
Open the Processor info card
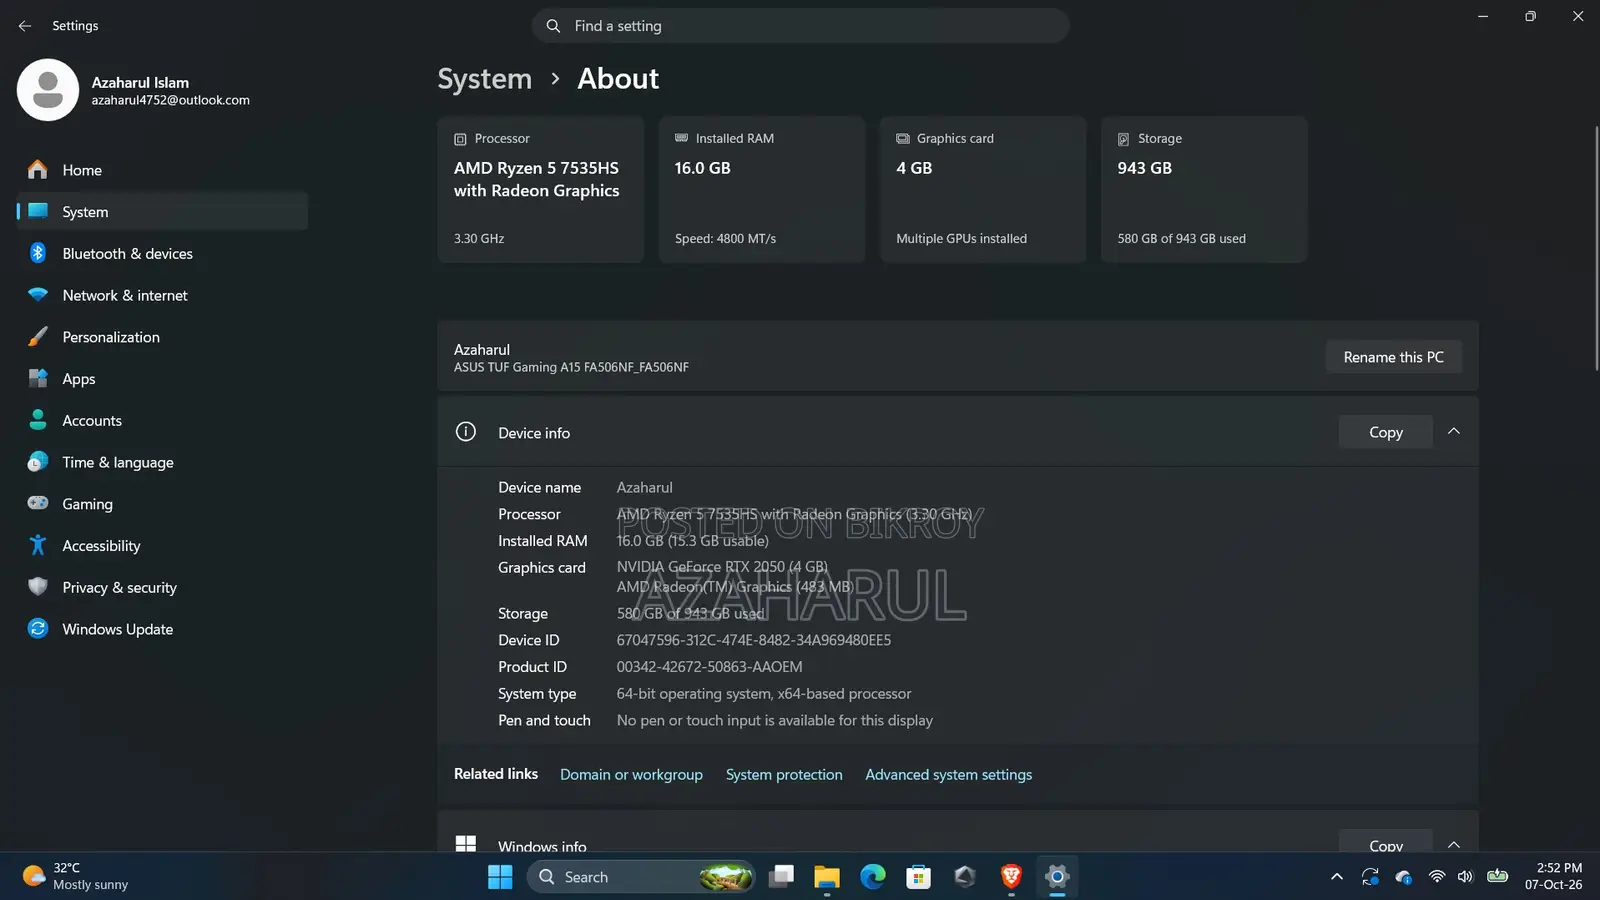tap(540, 190)
